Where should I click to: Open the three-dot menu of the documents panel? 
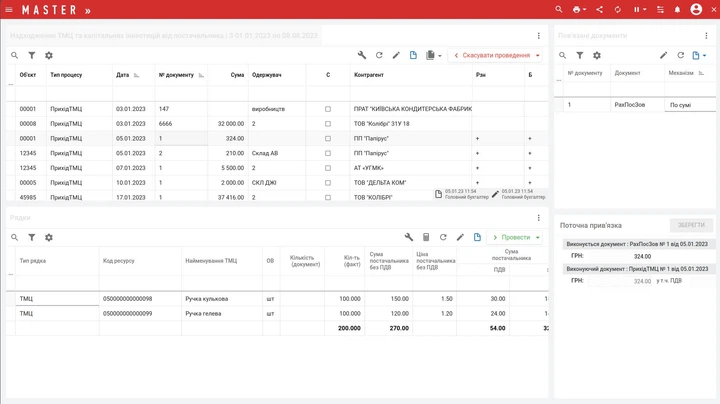pos(539,35)
